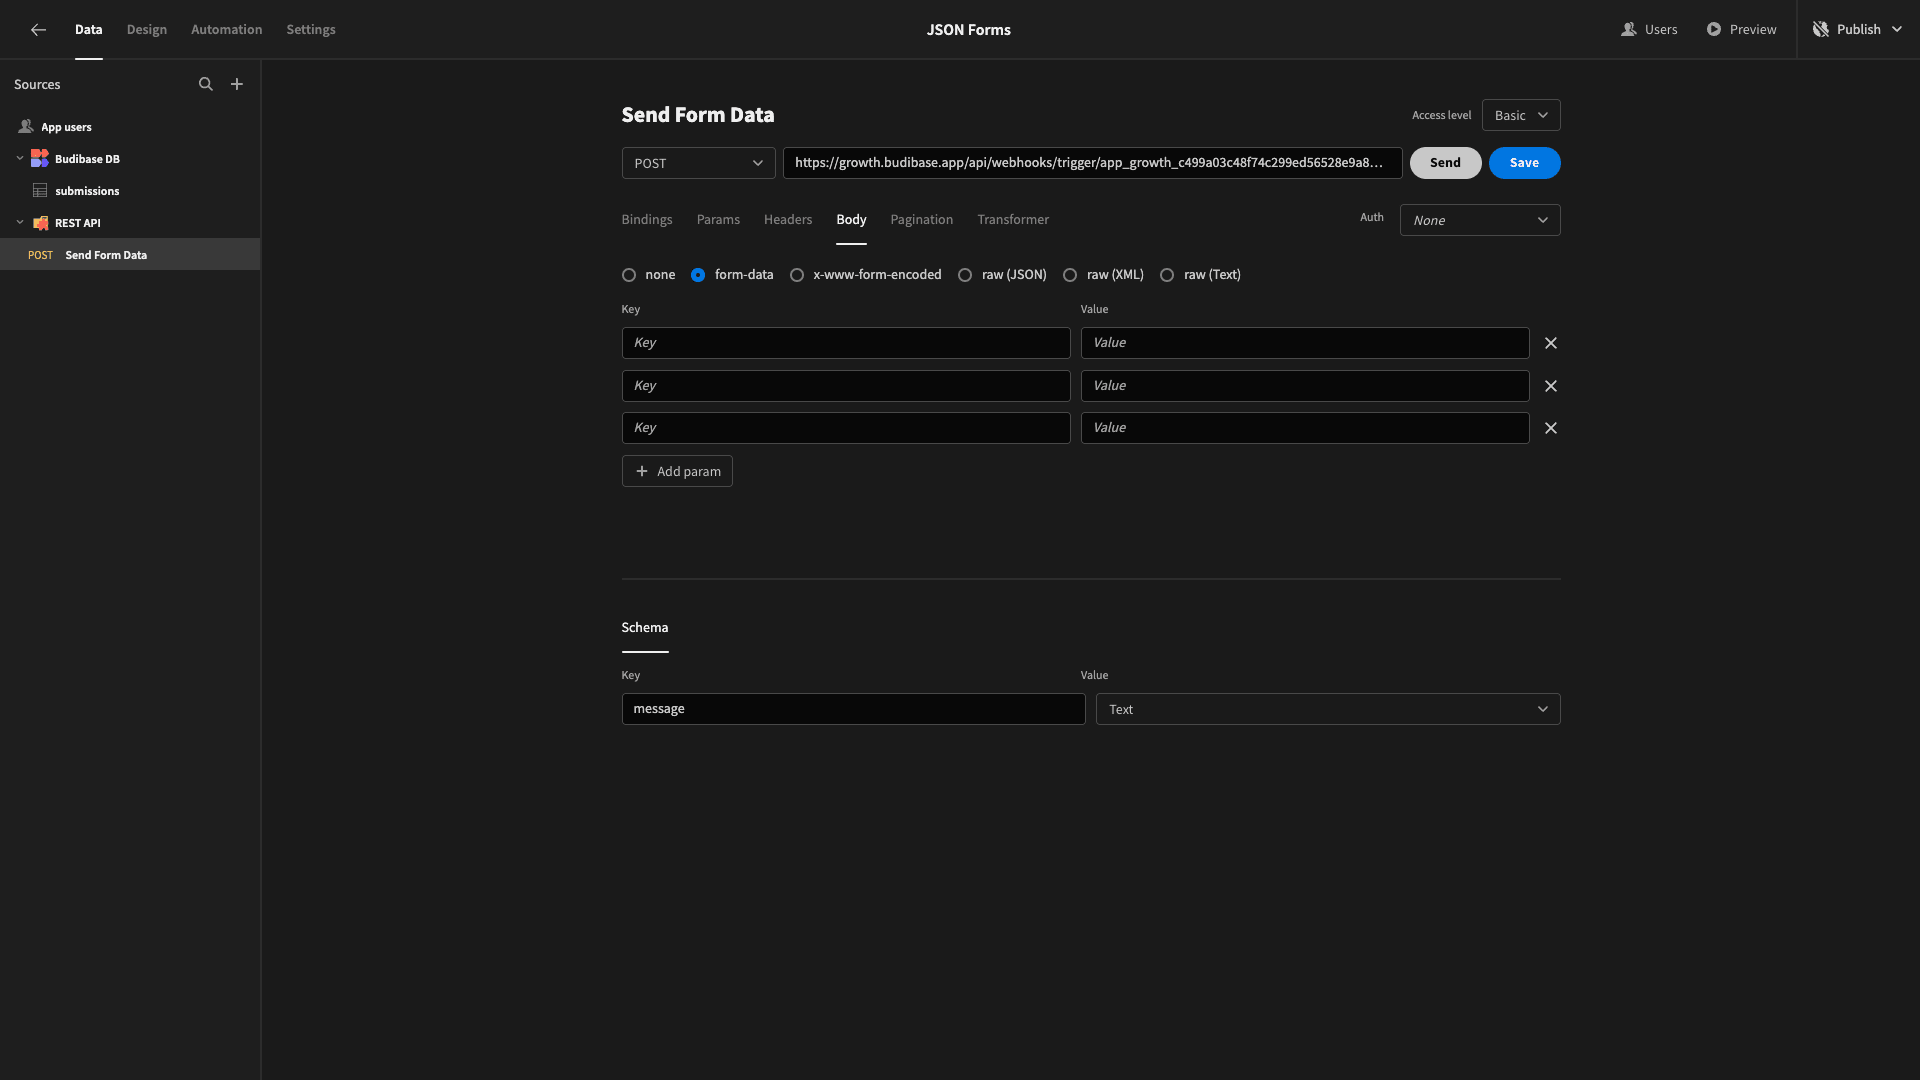Click the first Value input field
Image resolution: width=1920 pixels, height=1080 pixels.
tap(1305, 343)
